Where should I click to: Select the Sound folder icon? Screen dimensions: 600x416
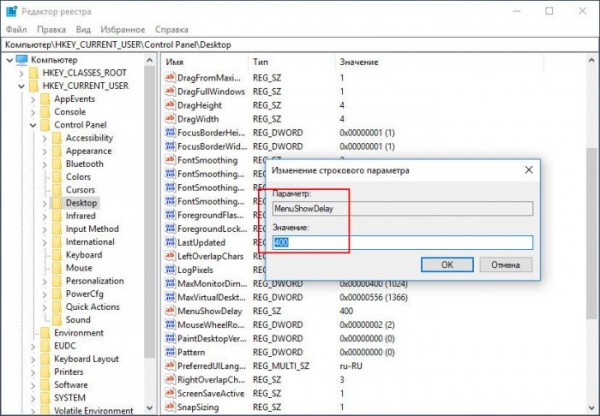[57, 320]
